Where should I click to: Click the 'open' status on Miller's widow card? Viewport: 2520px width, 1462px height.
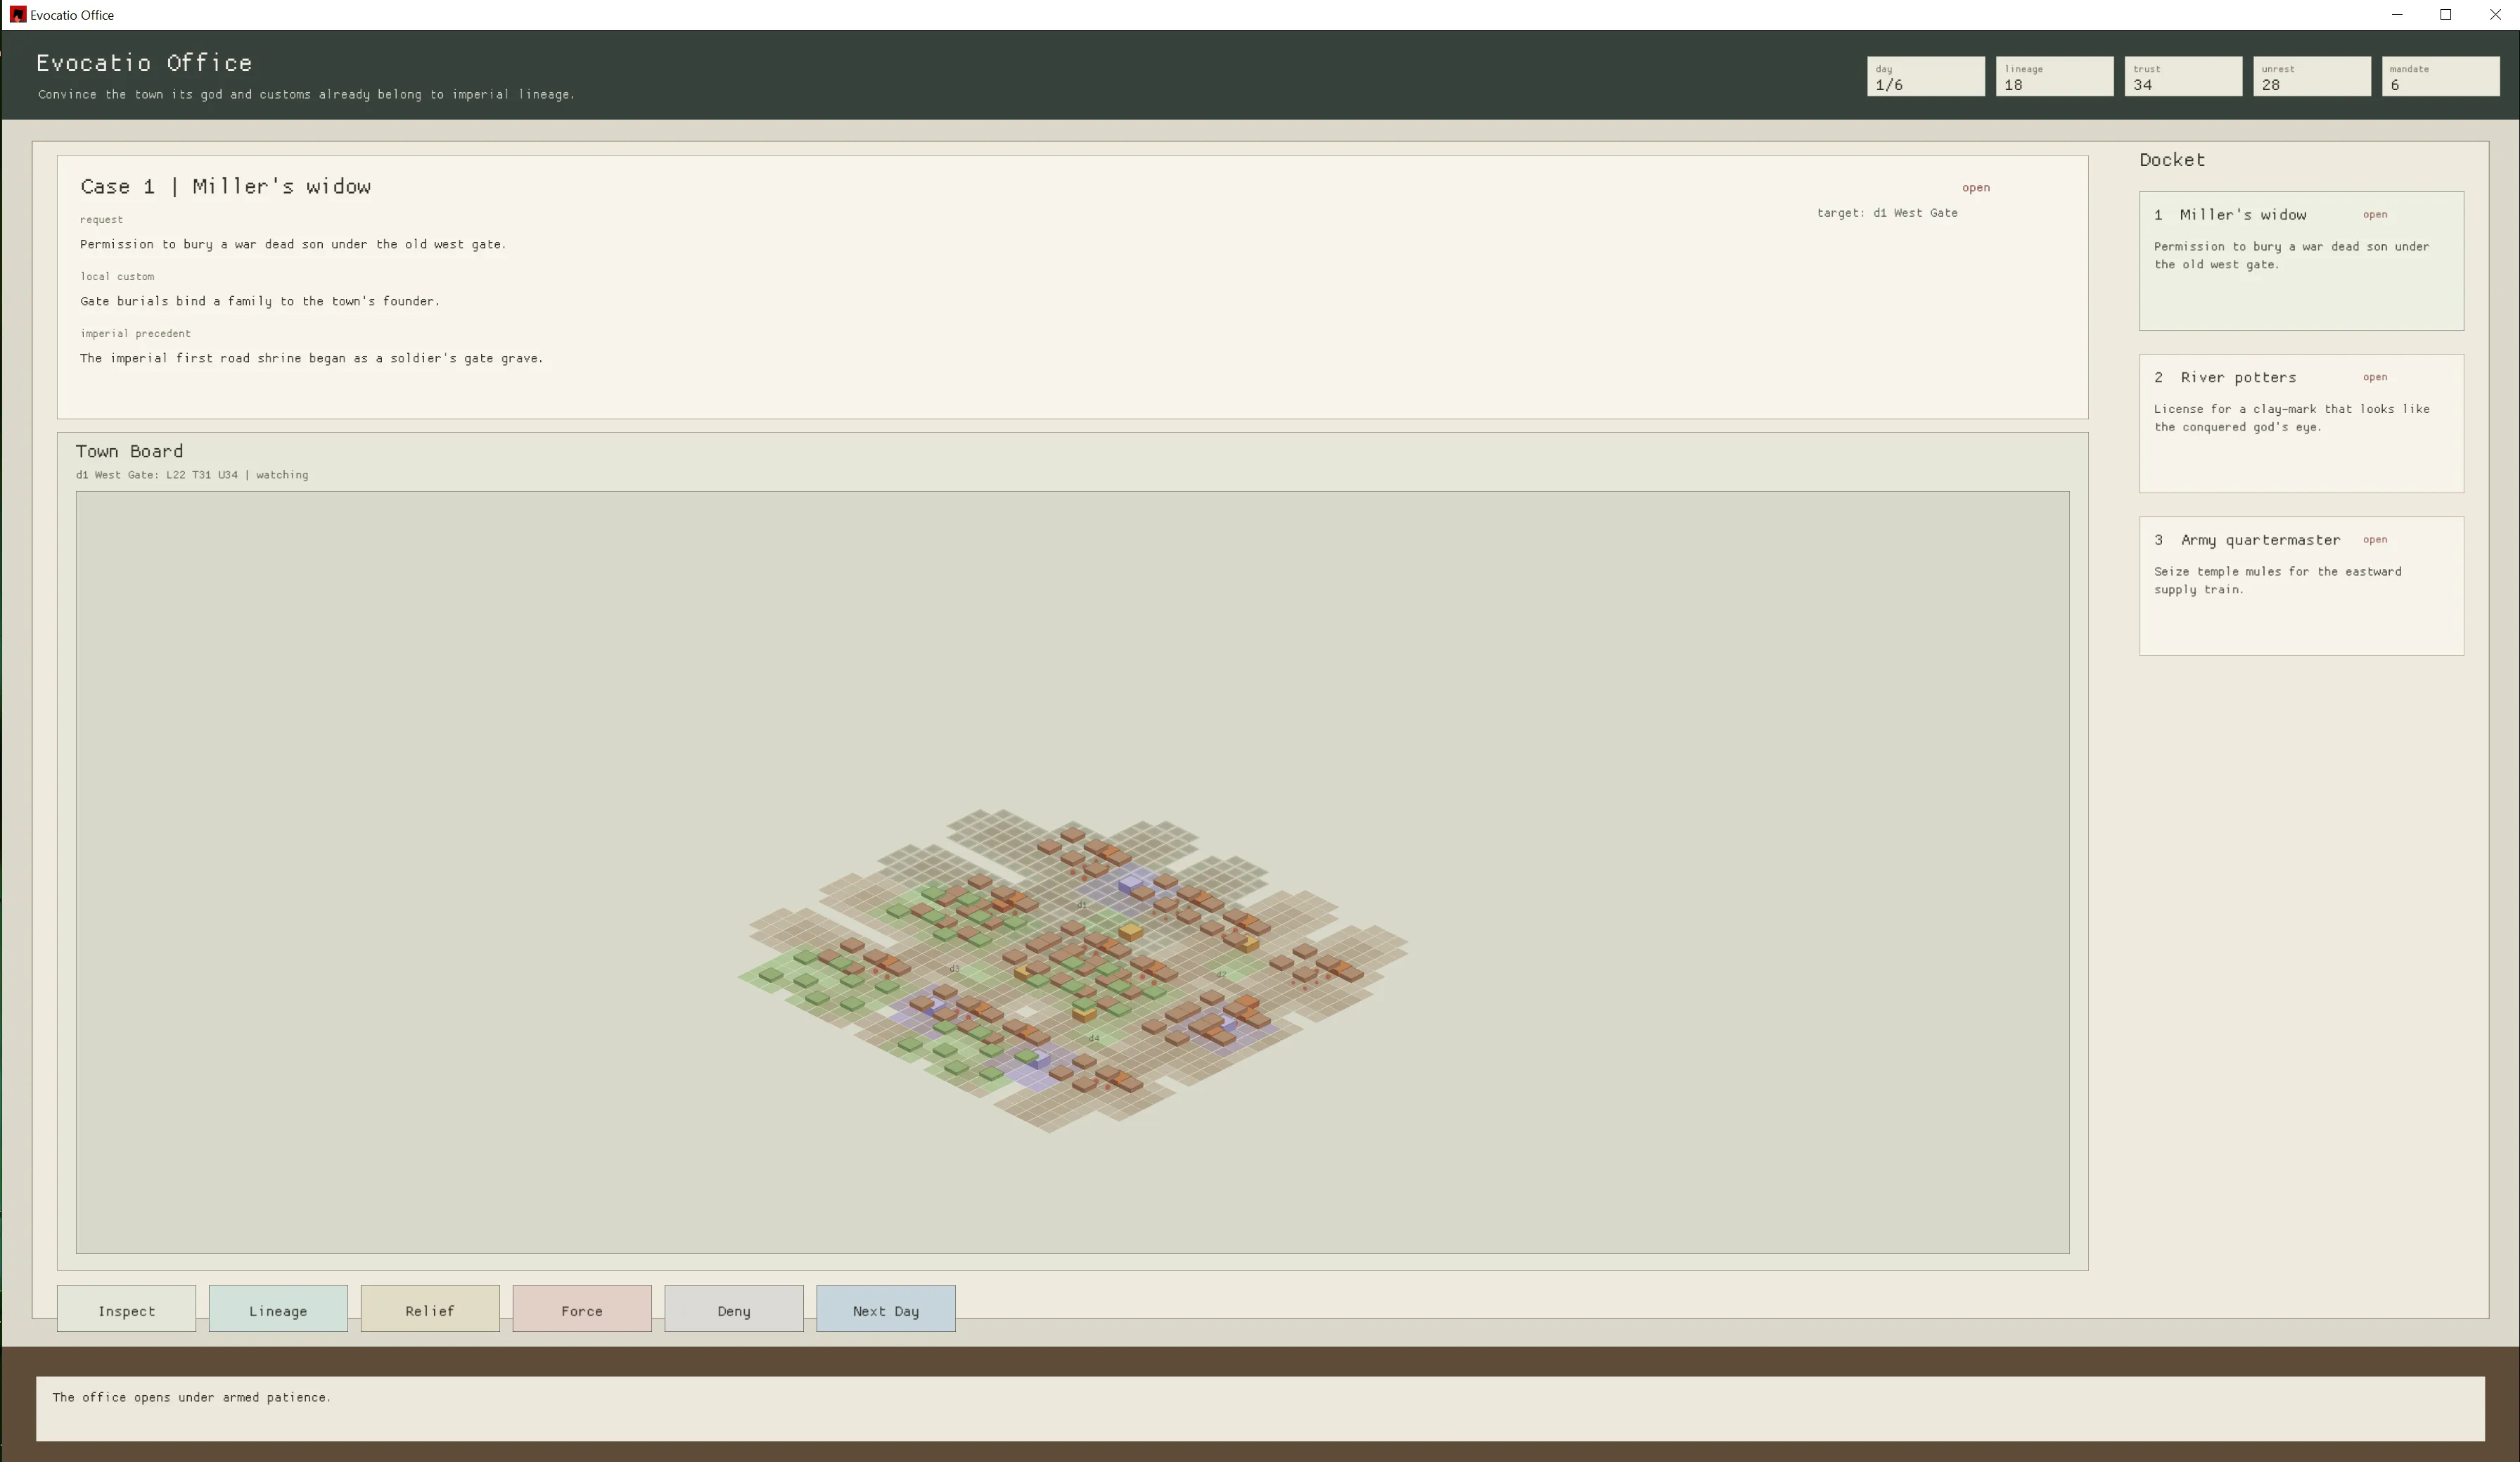coord(2375,214)
